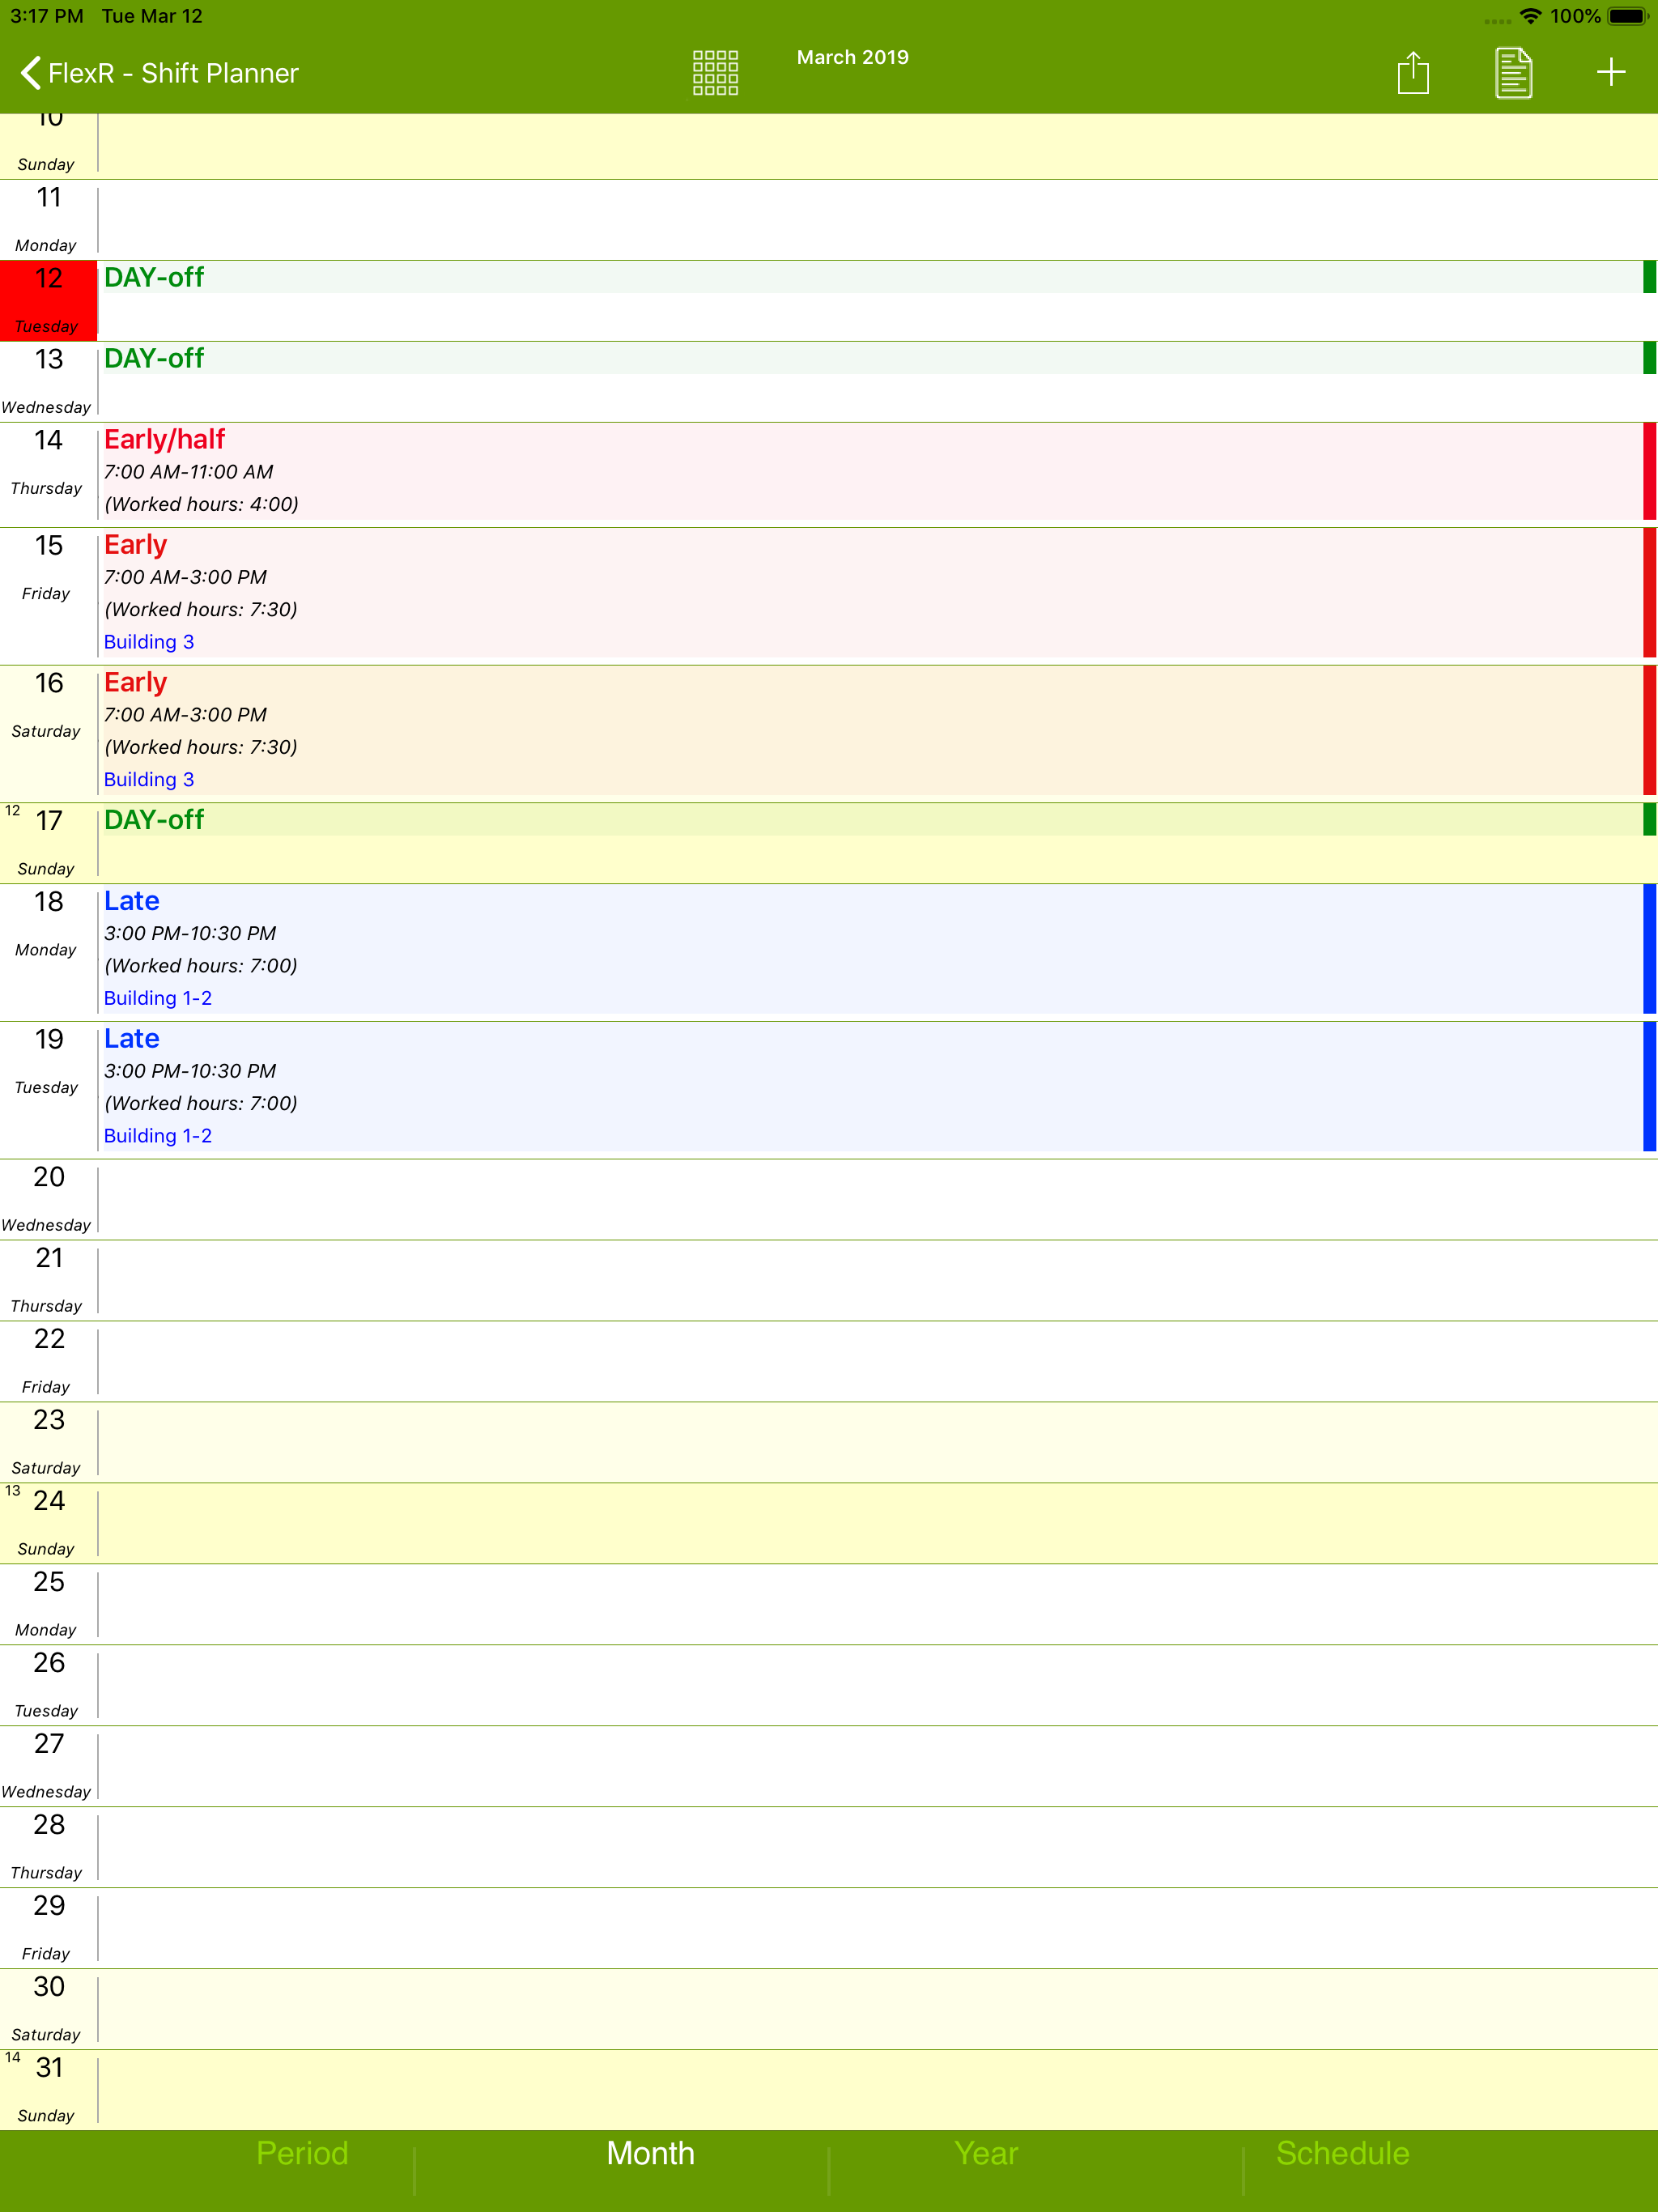Tap the red color strip on Friday's Early shift

tap(1650, 592)
